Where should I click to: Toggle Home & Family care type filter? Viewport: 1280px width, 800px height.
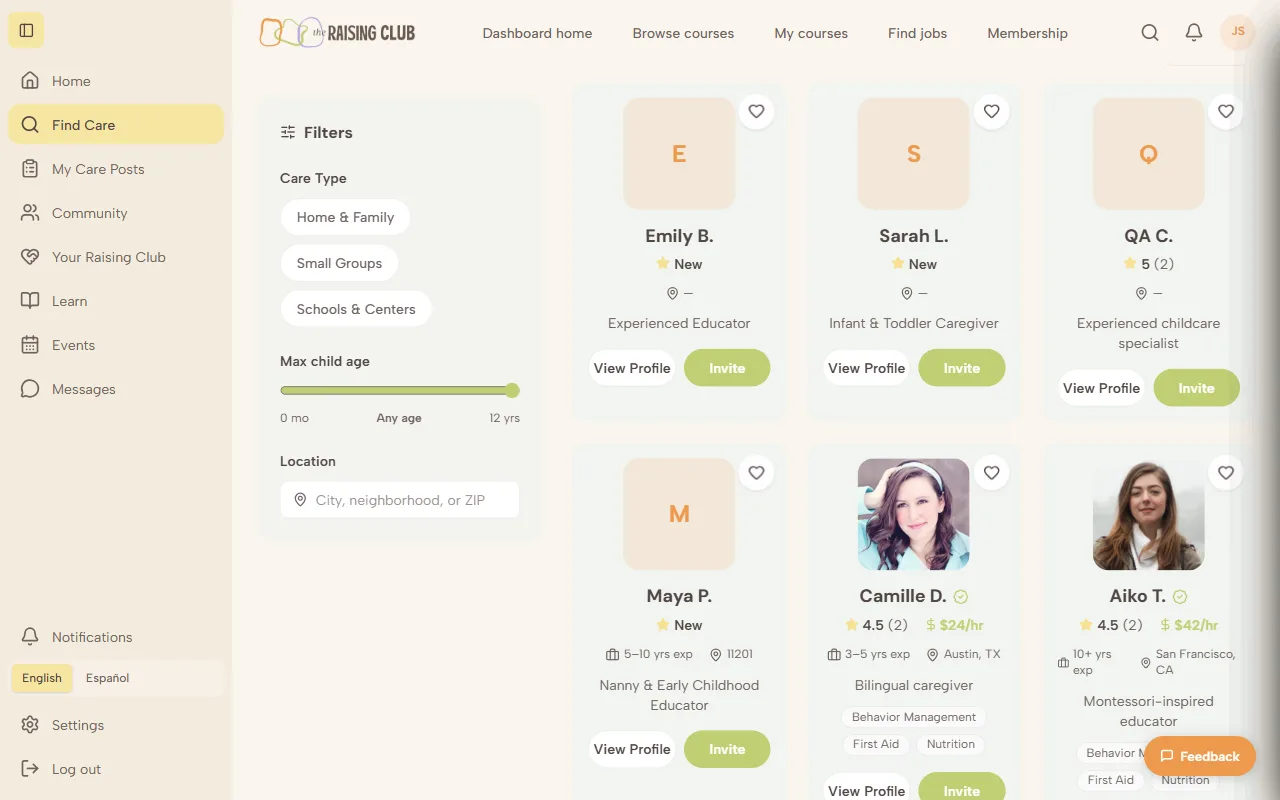pos(345,217)
